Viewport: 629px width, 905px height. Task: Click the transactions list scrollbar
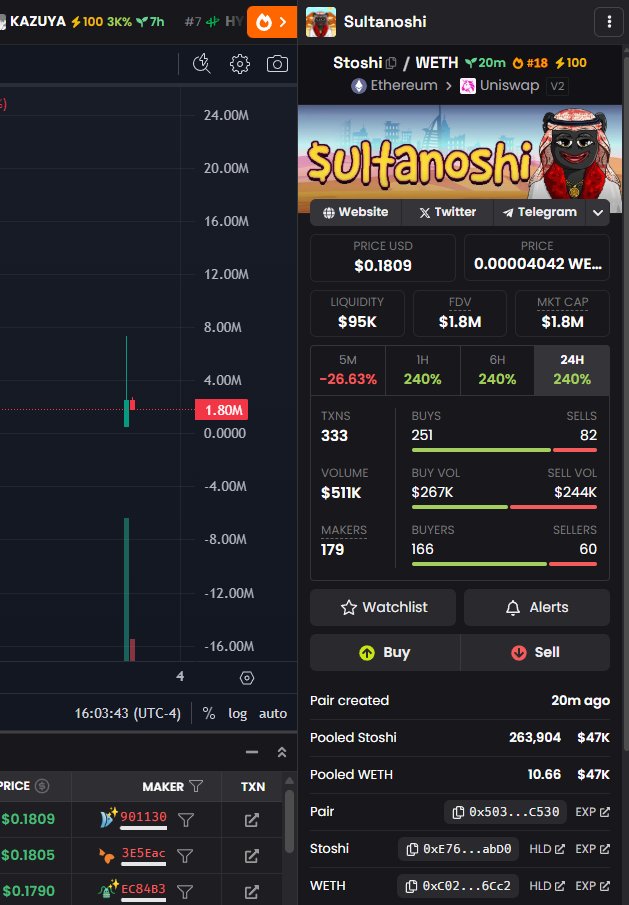[289, 822]
